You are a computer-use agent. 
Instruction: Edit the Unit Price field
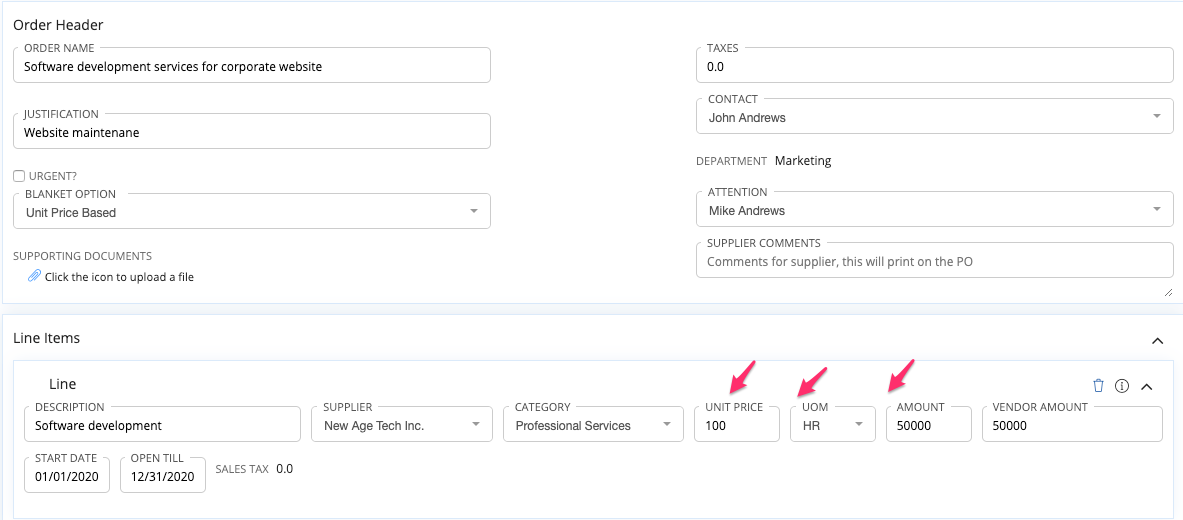(737, 424)
